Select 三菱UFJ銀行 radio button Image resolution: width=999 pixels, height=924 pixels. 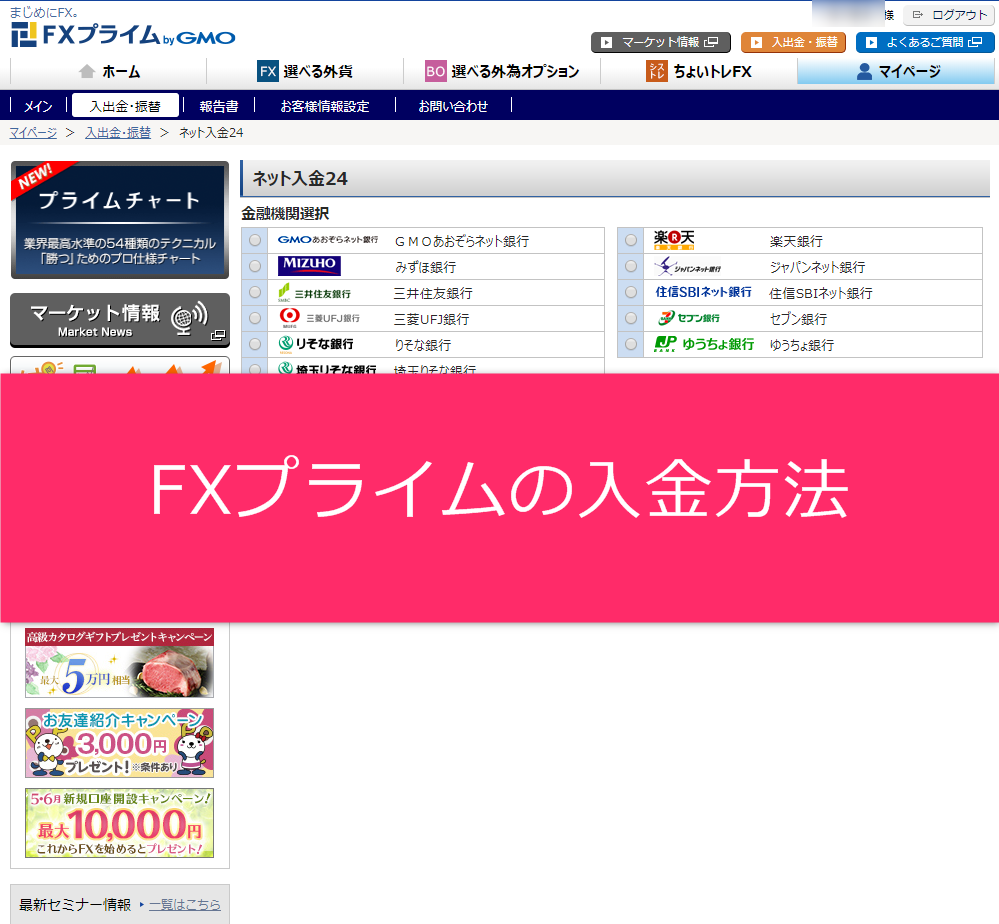click(255, 318)
